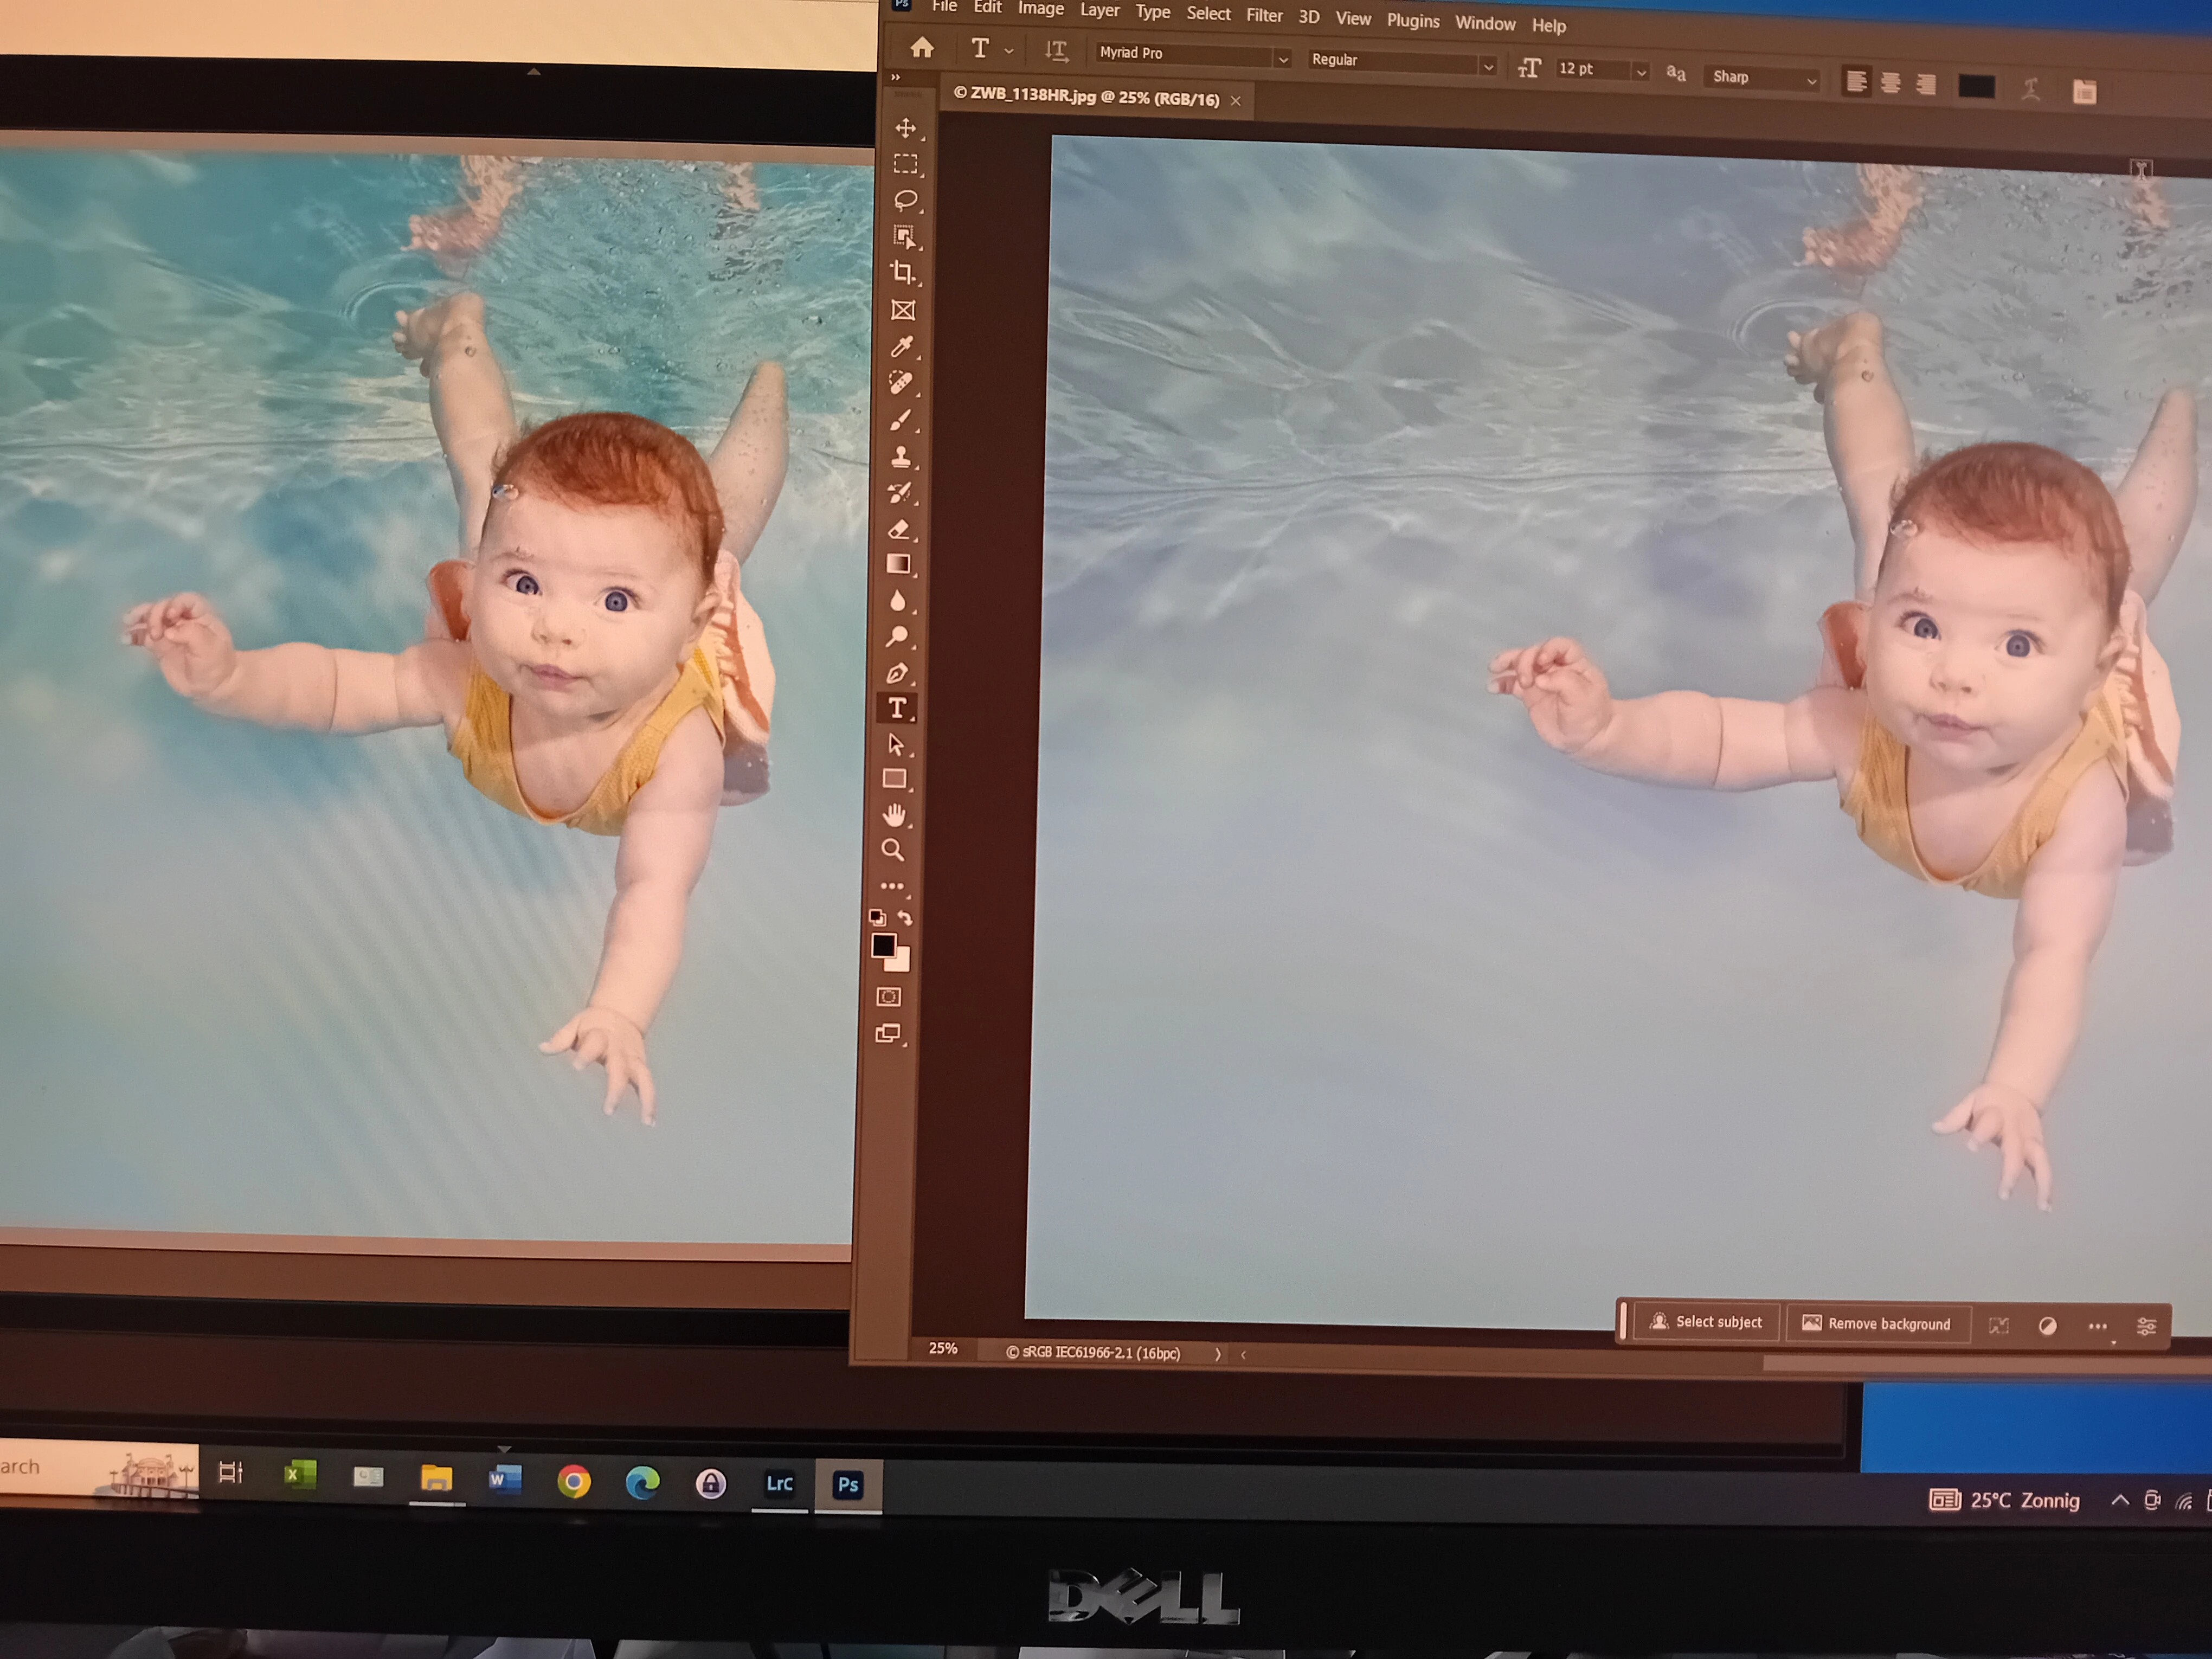The image size is (2212, 1659).
Task: Select the Pen tool
Action: point(897,673)
